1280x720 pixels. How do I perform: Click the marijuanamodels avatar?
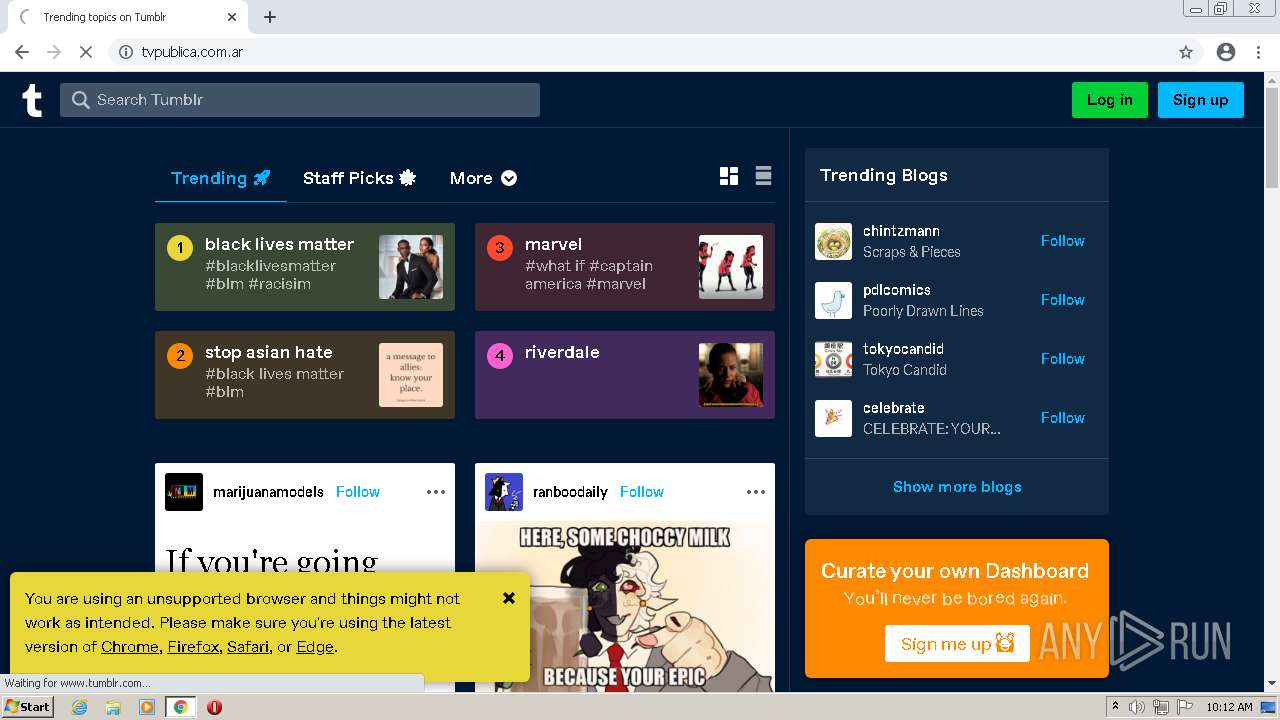click(184, 492)
